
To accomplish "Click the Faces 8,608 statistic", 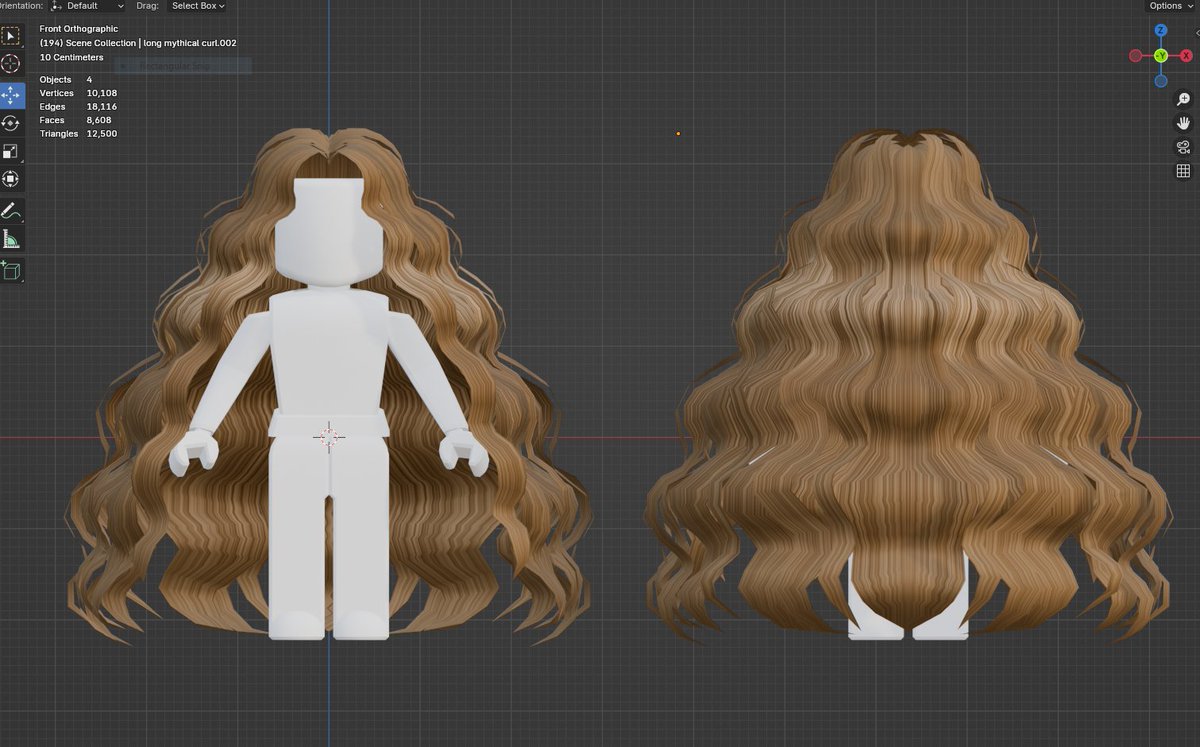I will click(78, 120).
